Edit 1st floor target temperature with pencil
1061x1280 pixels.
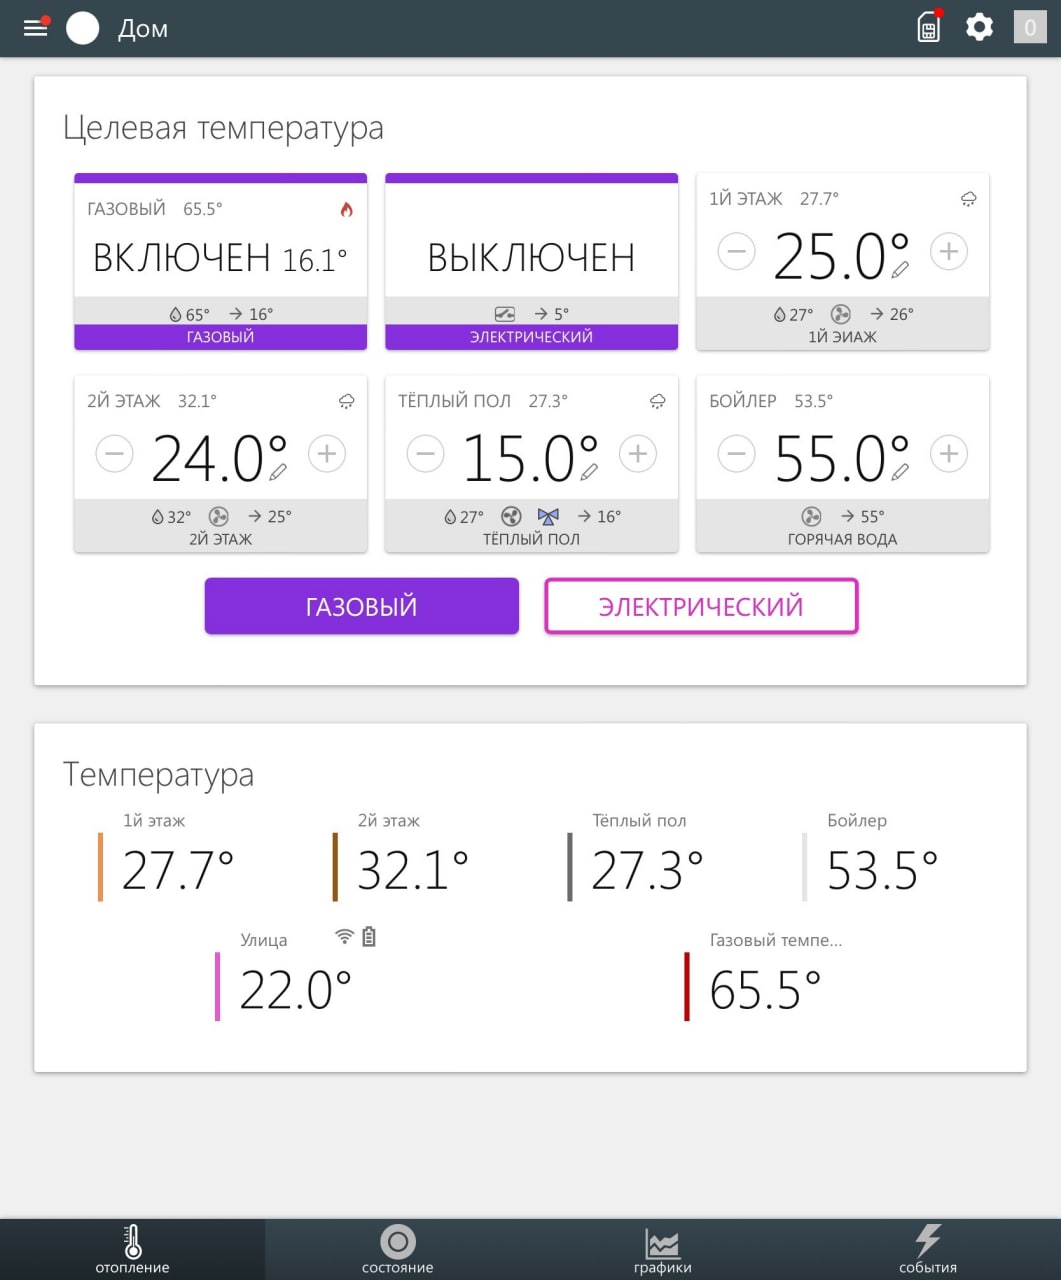[900, 269]
